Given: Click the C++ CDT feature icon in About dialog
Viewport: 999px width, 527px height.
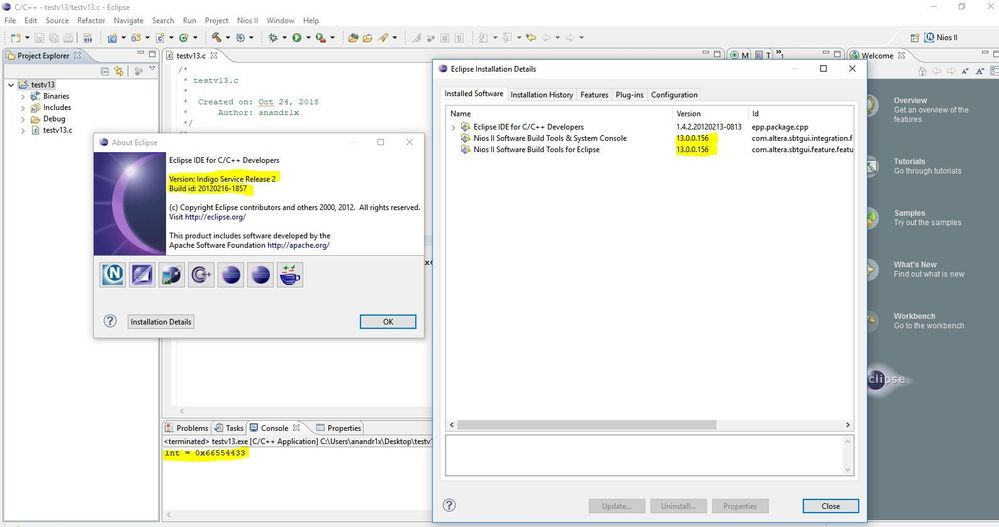Looking at the screenshot, I should [x=201, y=274].
